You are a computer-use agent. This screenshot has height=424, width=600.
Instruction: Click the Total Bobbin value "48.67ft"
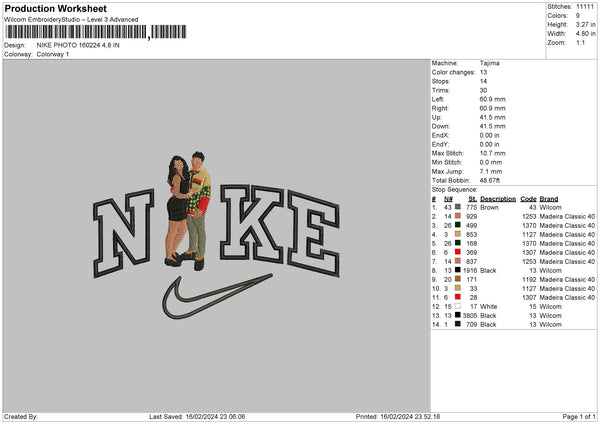click(491, 180)
